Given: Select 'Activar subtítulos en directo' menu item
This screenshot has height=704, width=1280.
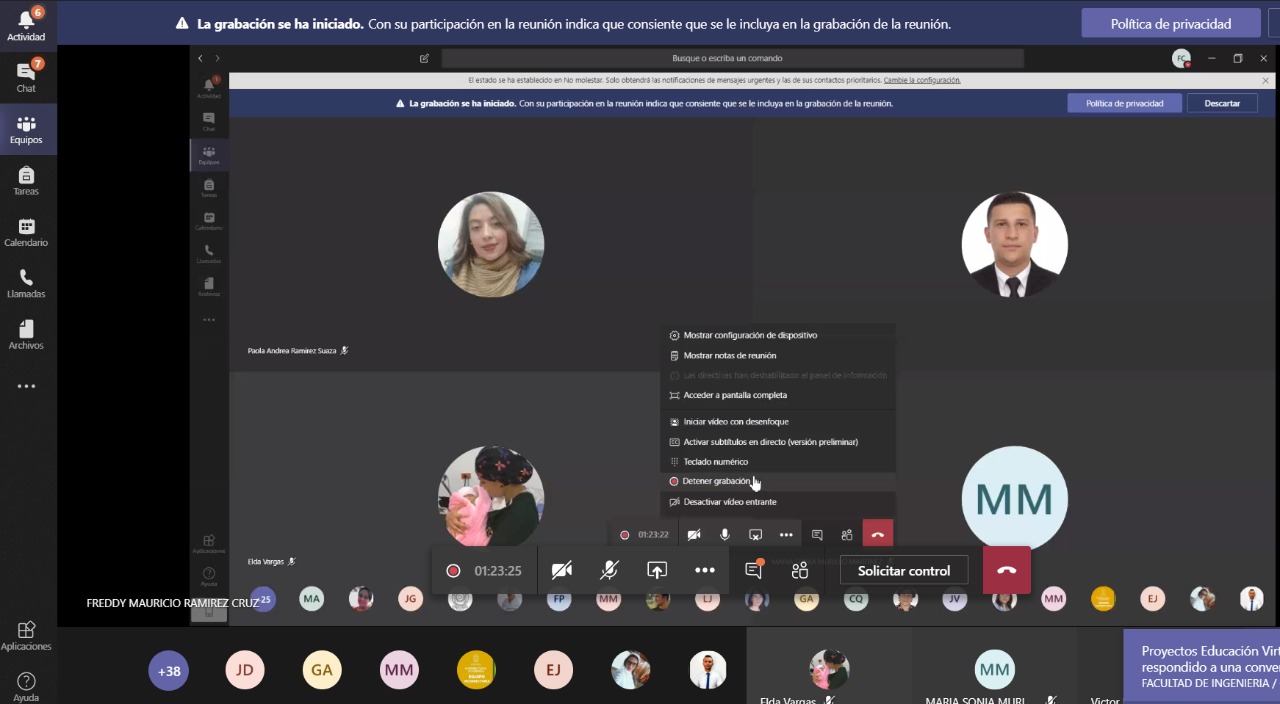Looking at the screenshot, I should click(x=778, y=442).
